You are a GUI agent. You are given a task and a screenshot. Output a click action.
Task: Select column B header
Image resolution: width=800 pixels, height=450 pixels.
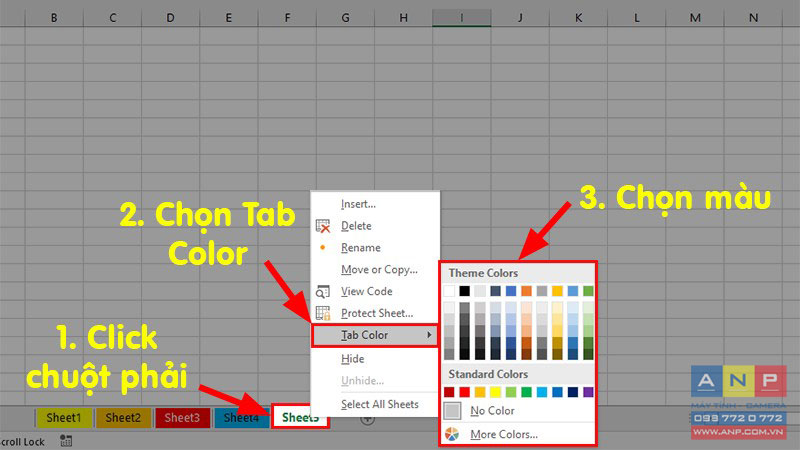click(x=54, y=18)
